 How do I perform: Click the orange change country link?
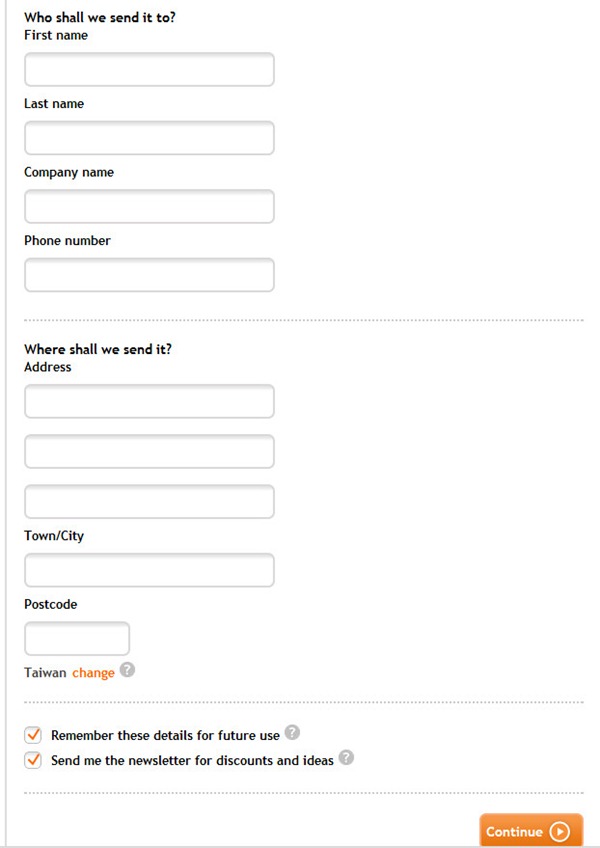[x=93, y=673]
